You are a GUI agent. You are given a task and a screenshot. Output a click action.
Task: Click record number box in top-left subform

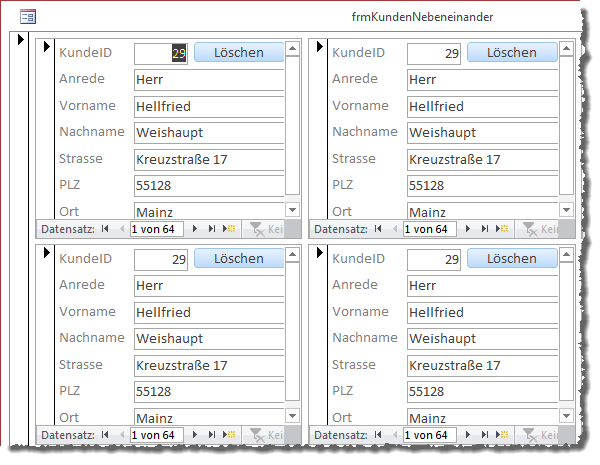pos(157,229)
